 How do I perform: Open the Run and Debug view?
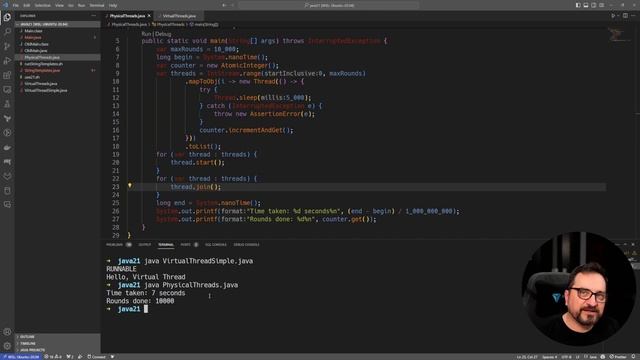[7, 61]
